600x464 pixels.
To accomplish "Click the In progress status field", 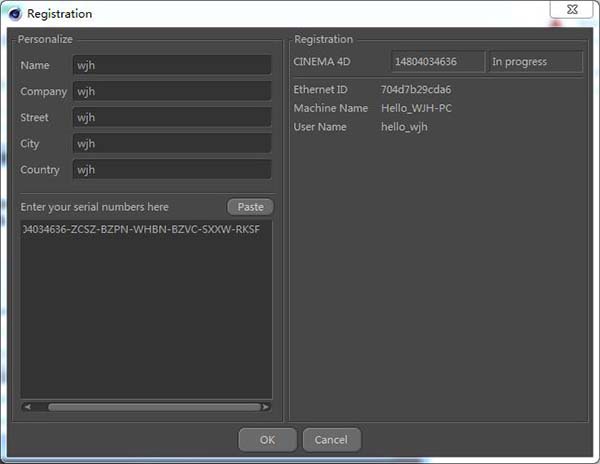I will click(x=536, y=62).
